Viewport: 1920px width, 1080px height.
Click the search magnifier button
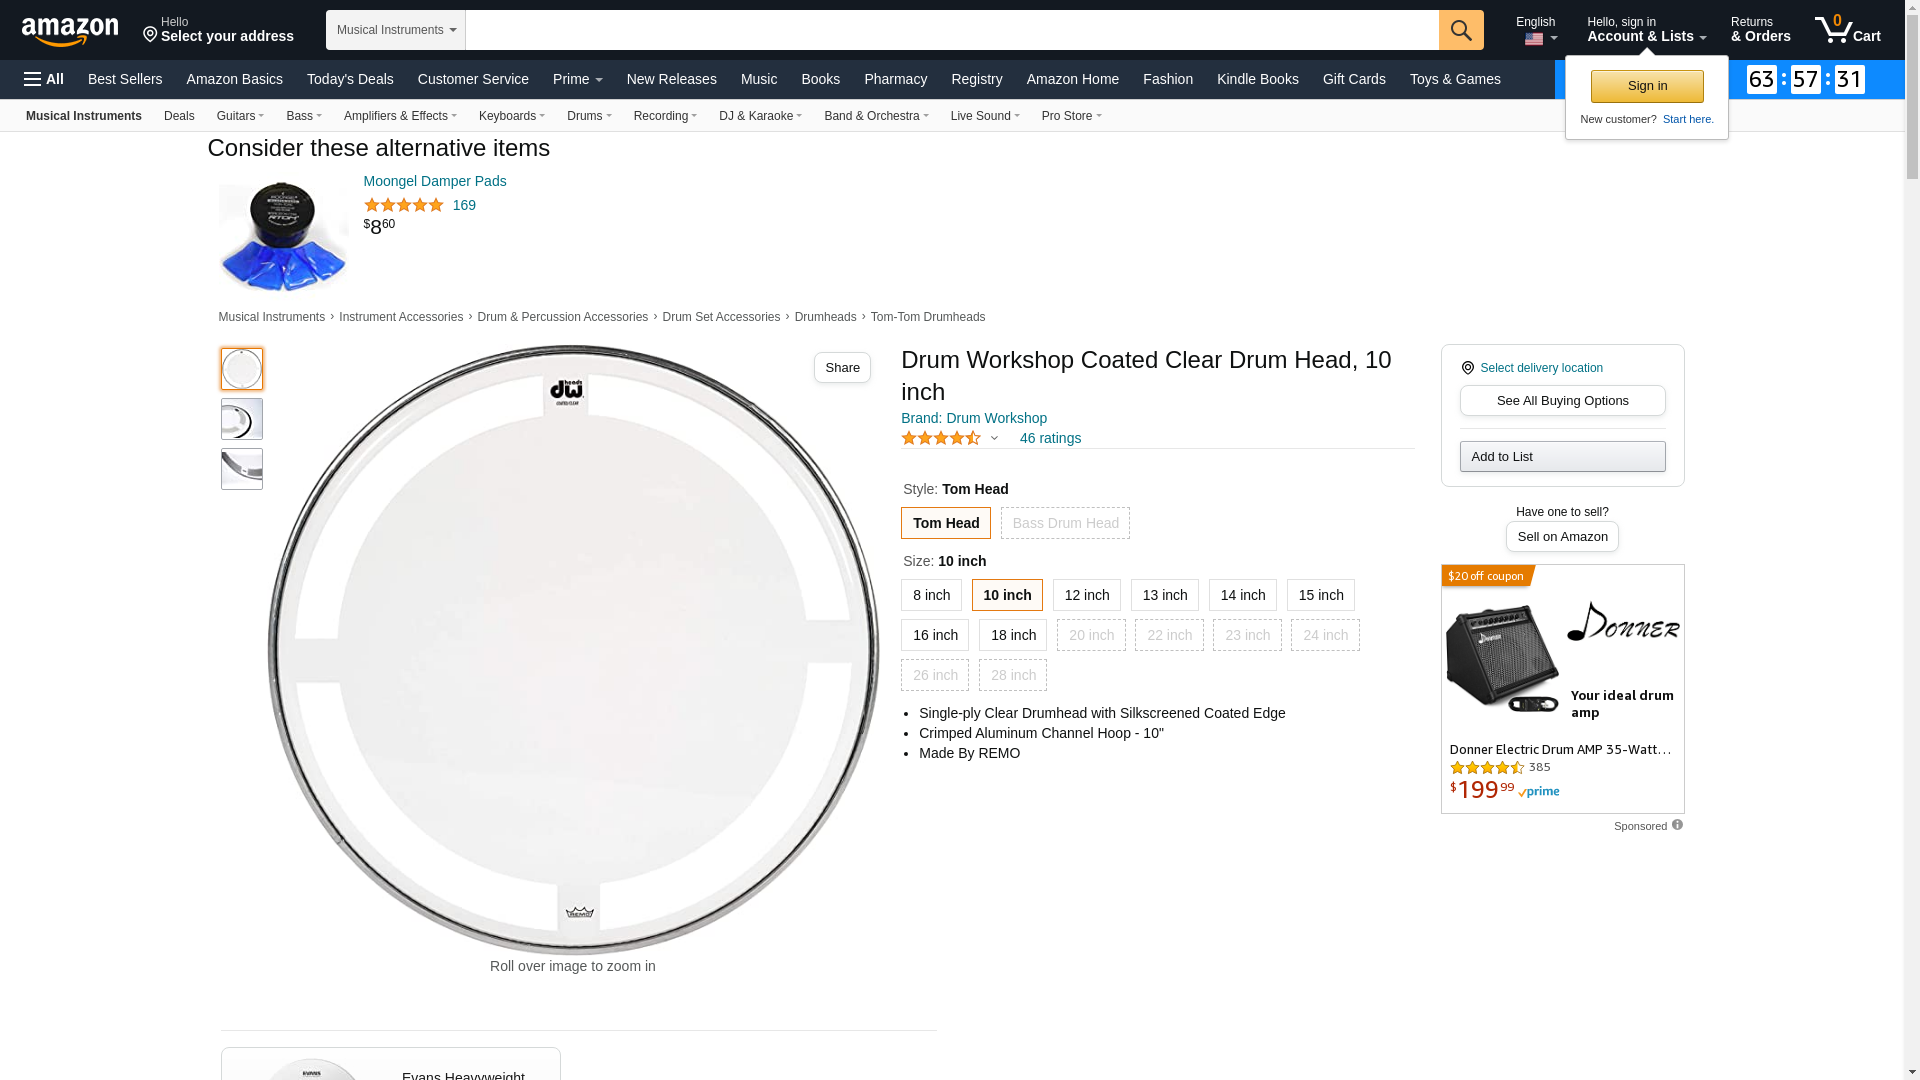1461,30
